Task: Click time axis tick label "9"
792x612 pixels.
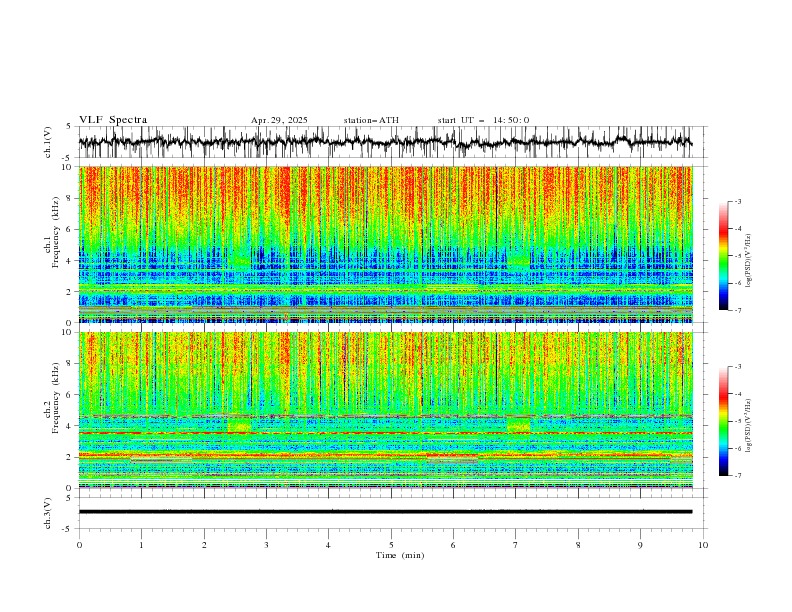Action: [x=641, y=545]
